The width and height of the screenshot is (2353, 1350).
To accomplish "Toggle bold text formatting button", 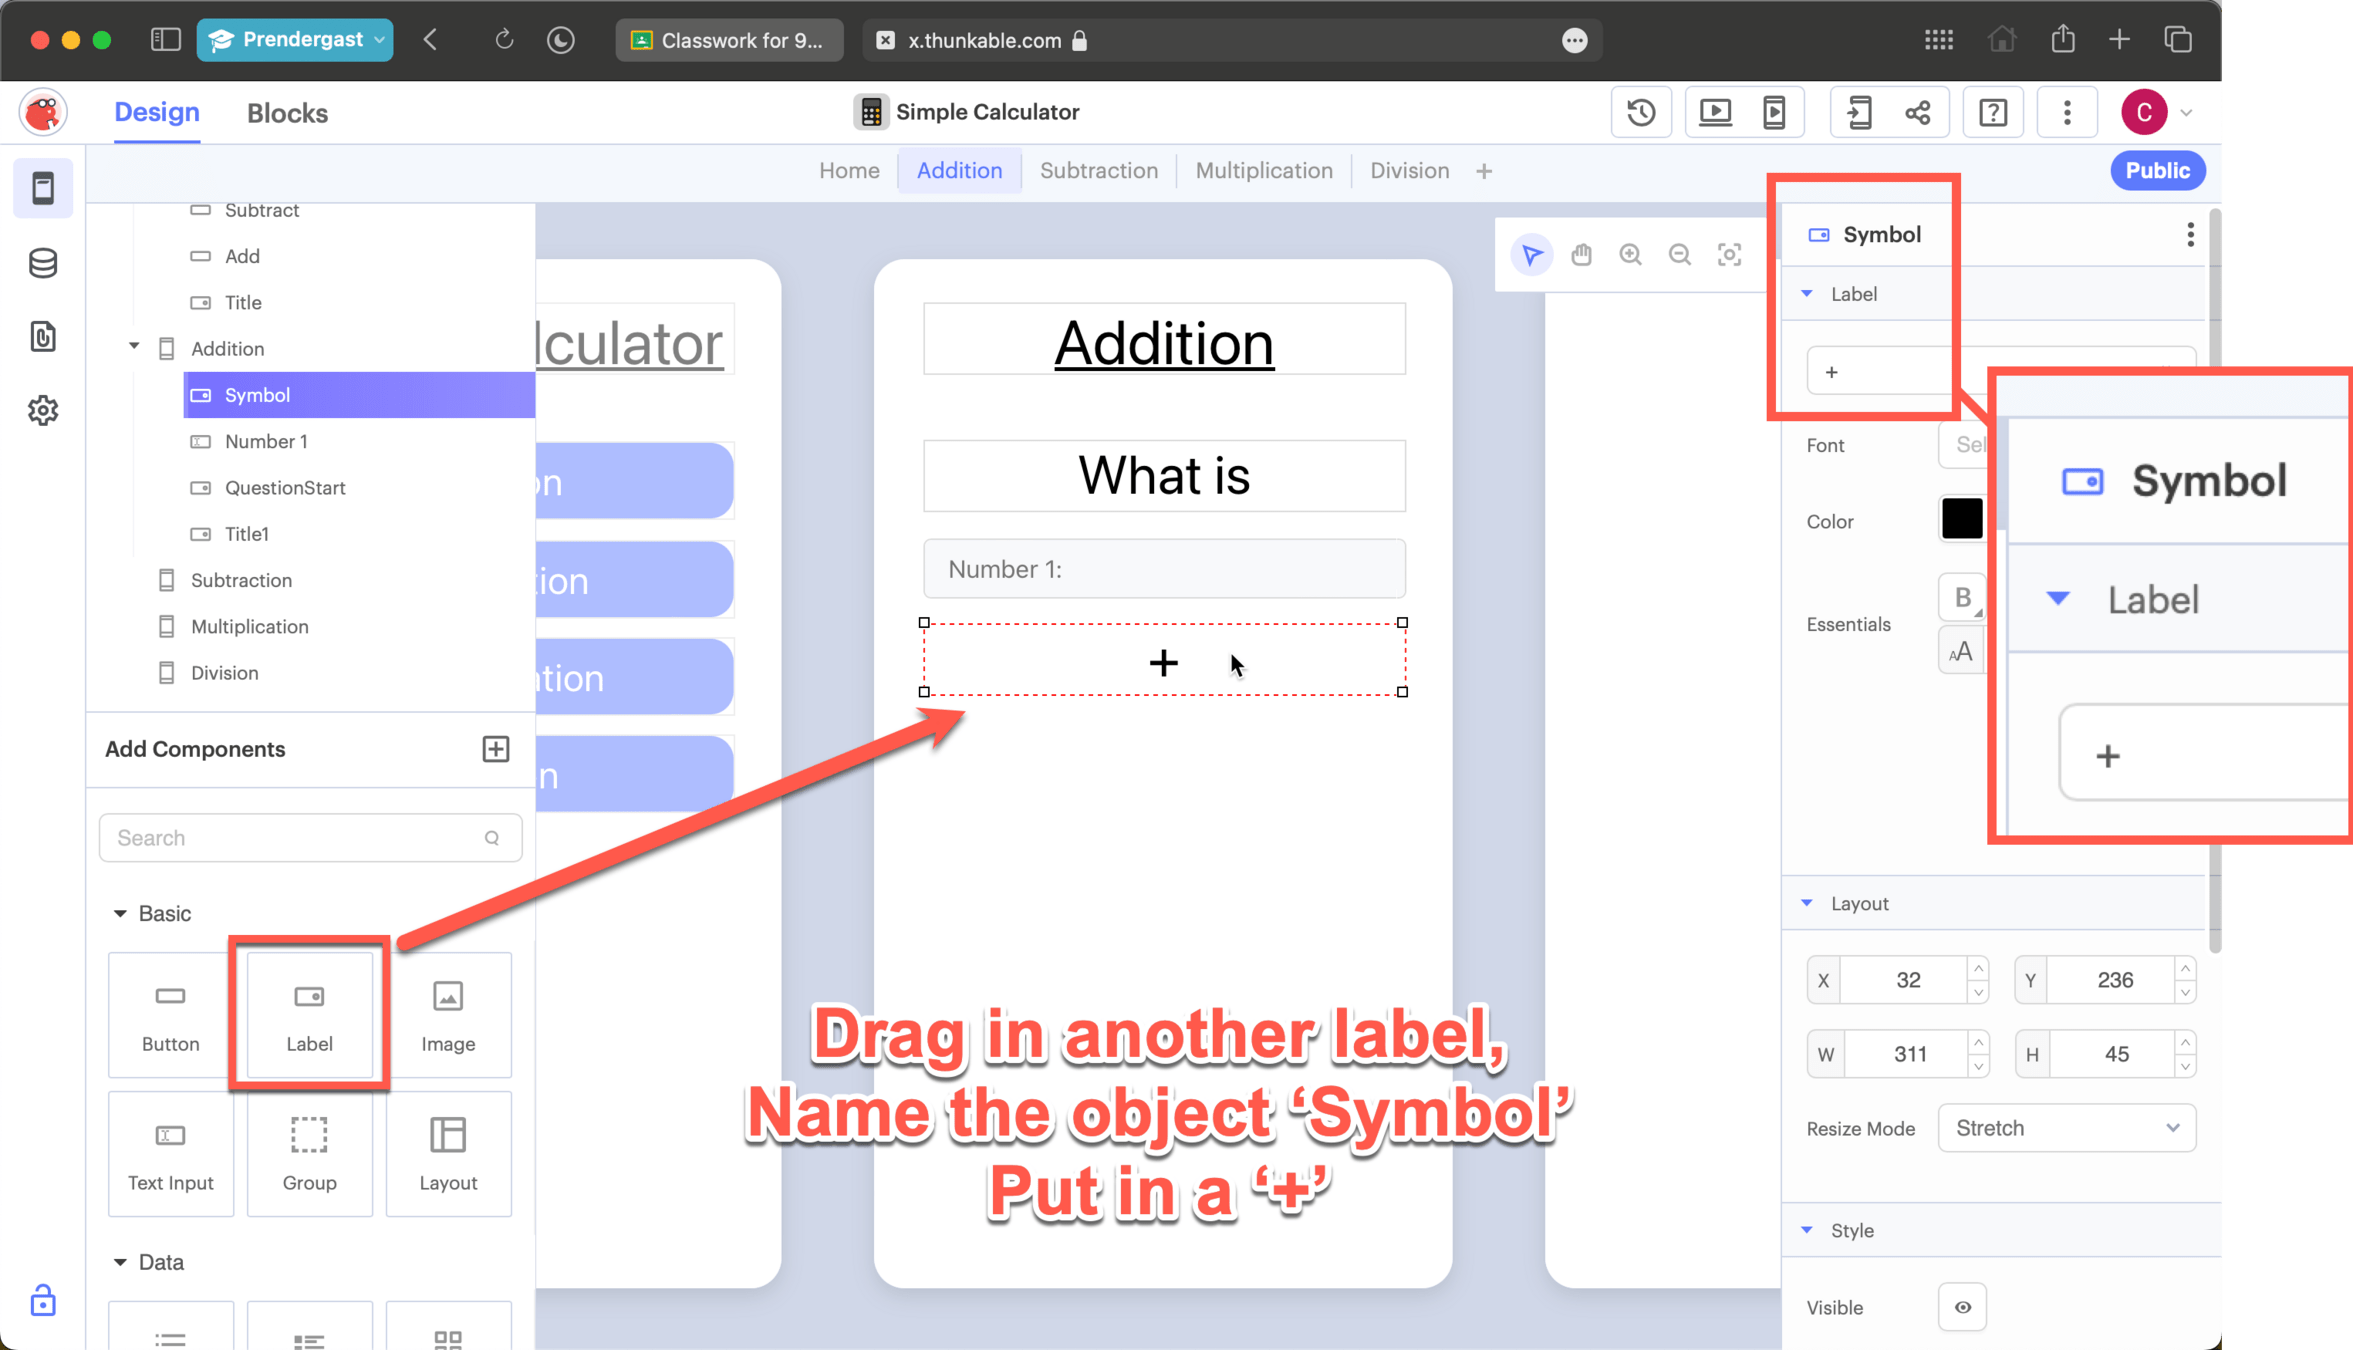I will click(1962, 598).
